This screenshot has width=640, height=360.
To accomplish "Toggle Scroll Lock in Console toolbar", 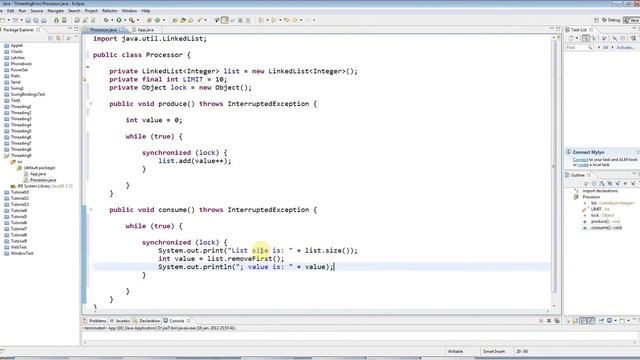I will pyautogui.click(x=574, y=321).
